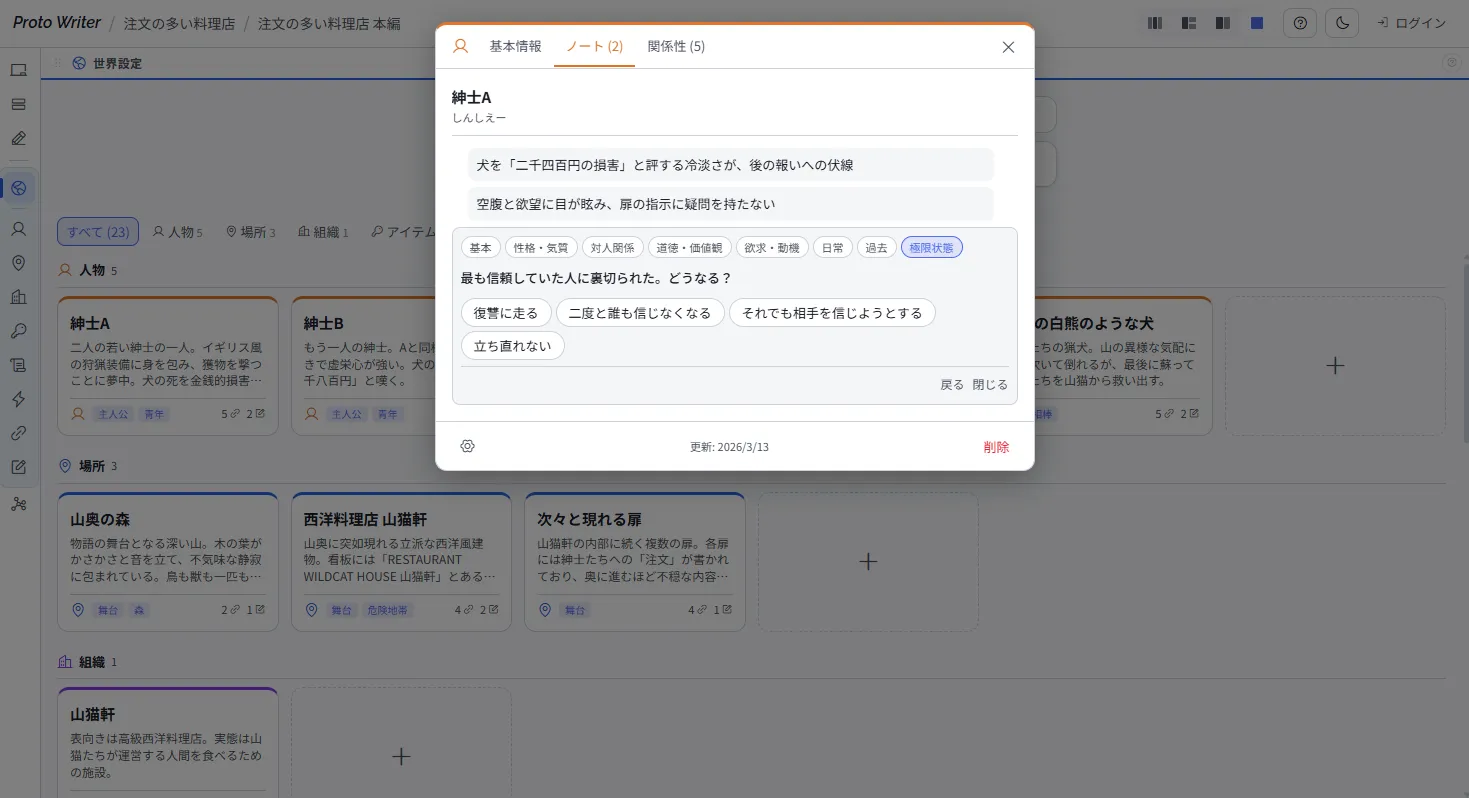This screenshot has width=1469, height=798.
Task: Select the globe World Settings icon in sidebar
Action: tap(19, 187)
